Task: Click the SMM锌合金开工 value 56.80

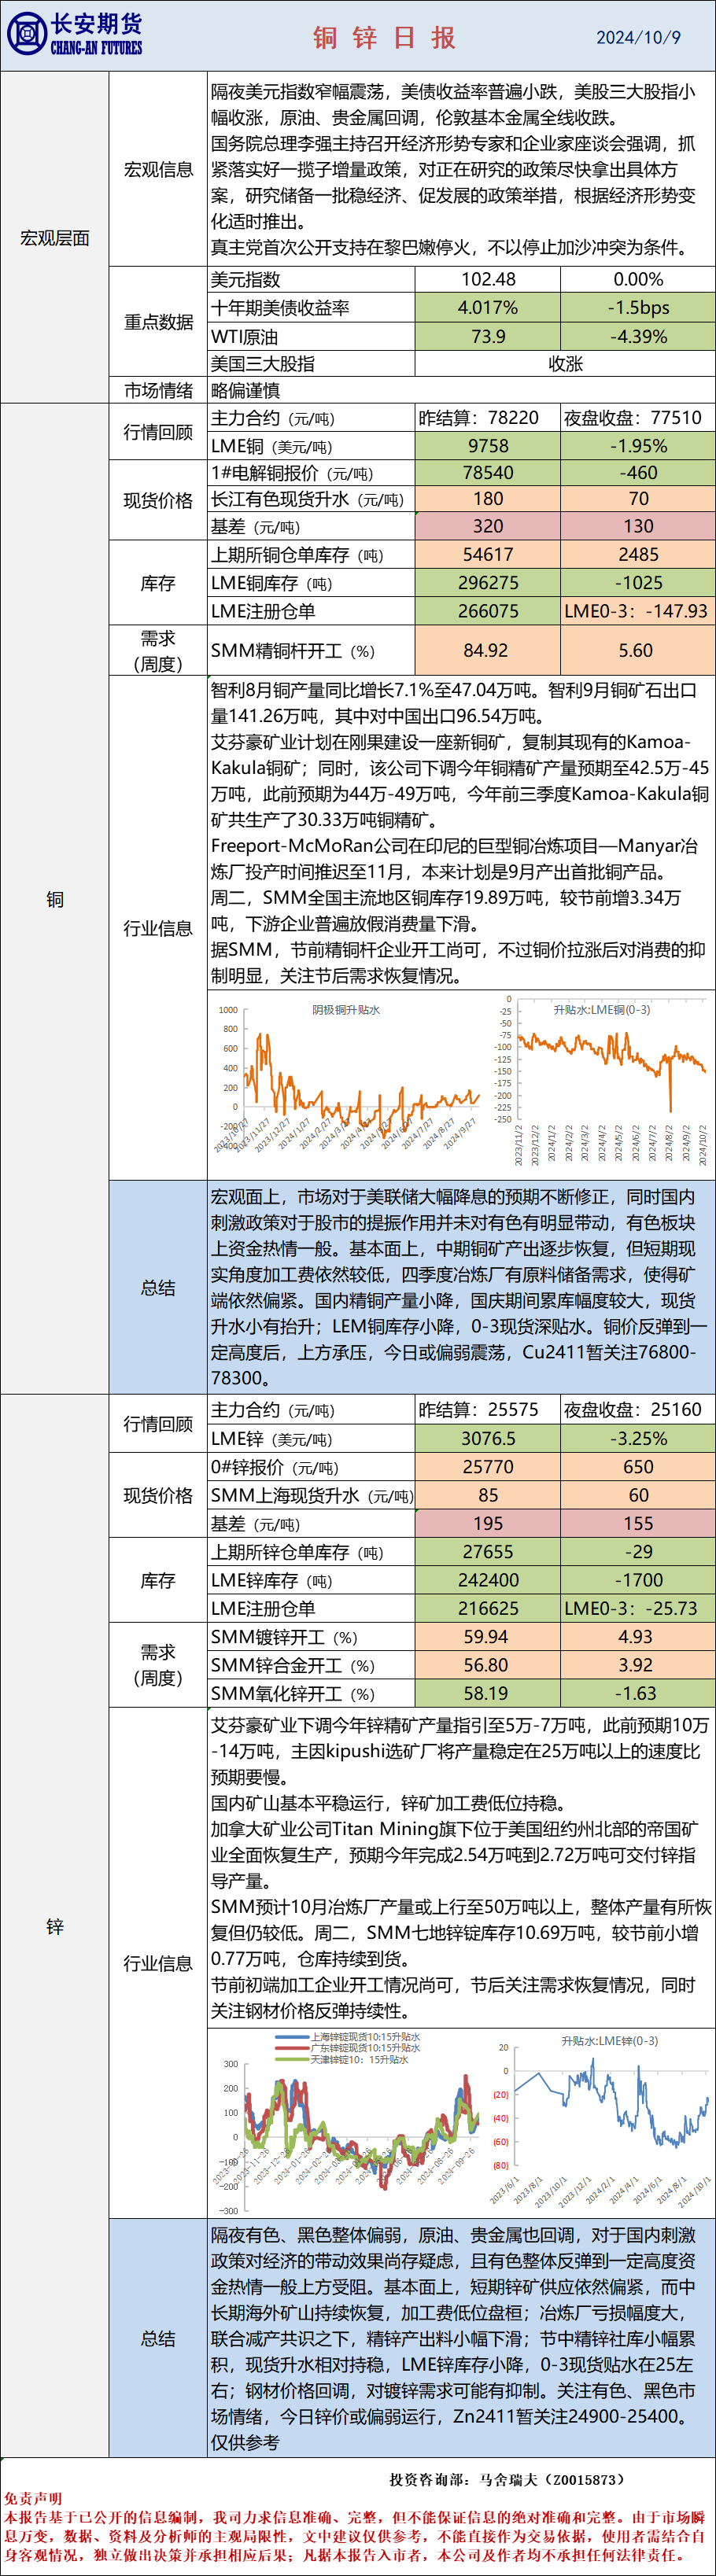Action: (x=488, y=1665)
